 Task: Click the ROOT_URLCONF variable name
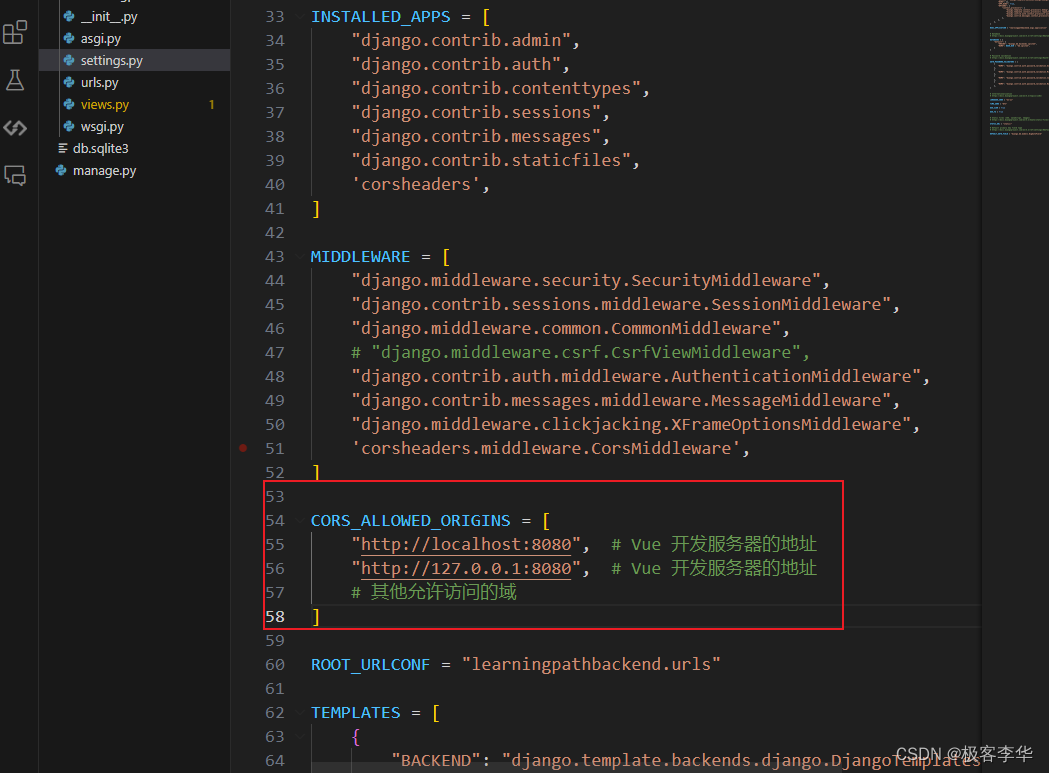tap(370, 665)
